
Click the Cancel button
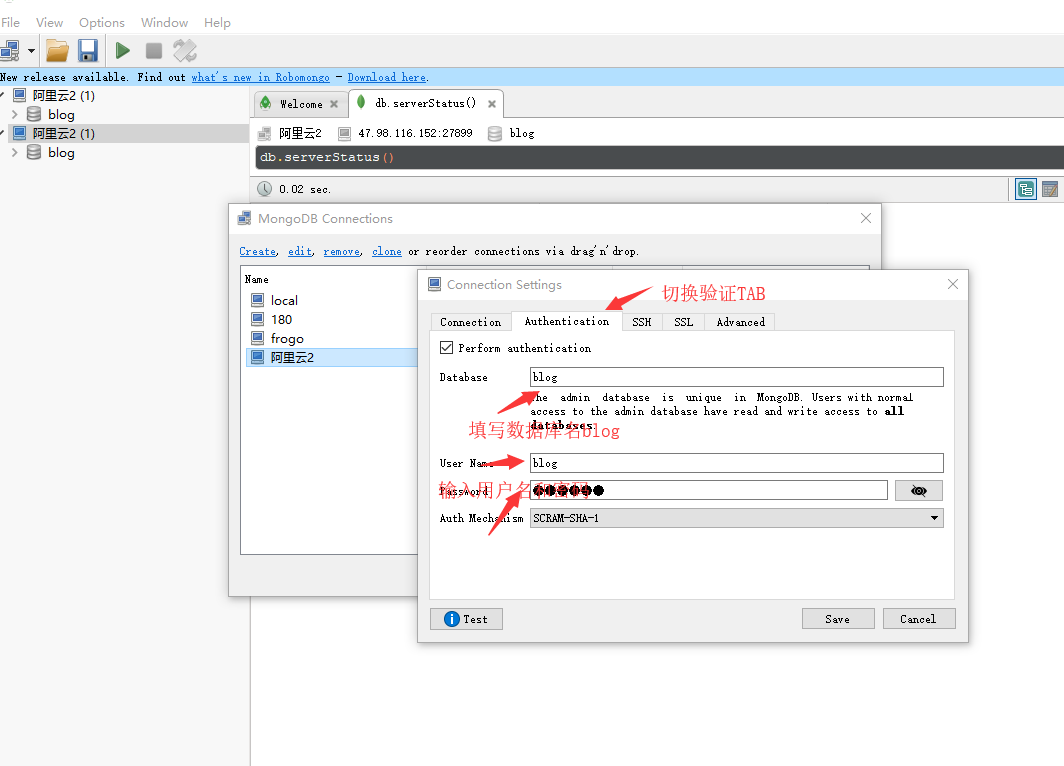(919, 619)
